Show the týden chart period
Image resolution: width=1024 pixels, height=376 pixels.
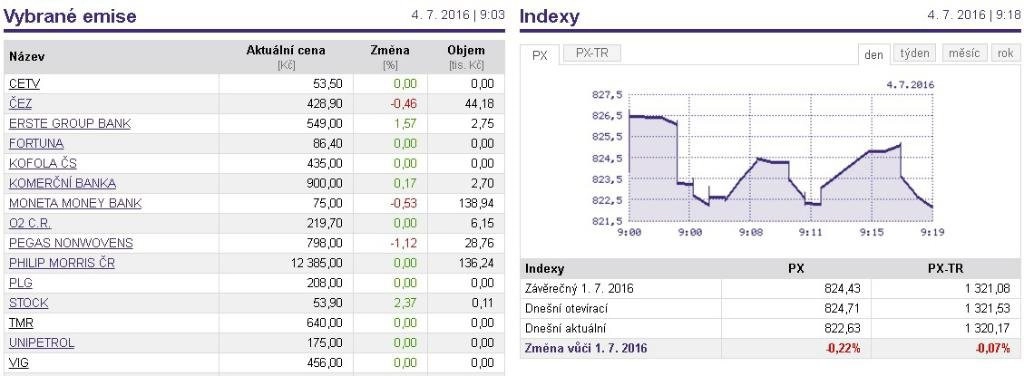914,54
